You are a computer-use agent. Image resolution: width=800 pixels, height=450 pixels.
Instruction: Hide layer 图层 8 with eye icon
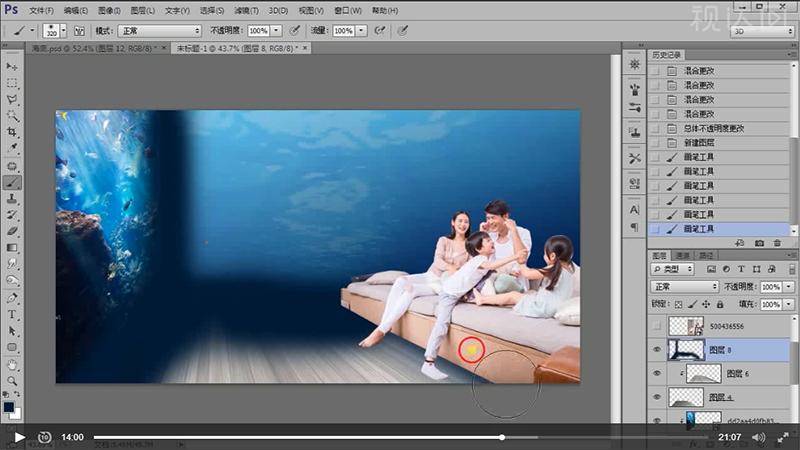pyautogui.click(x=657, y=349)
